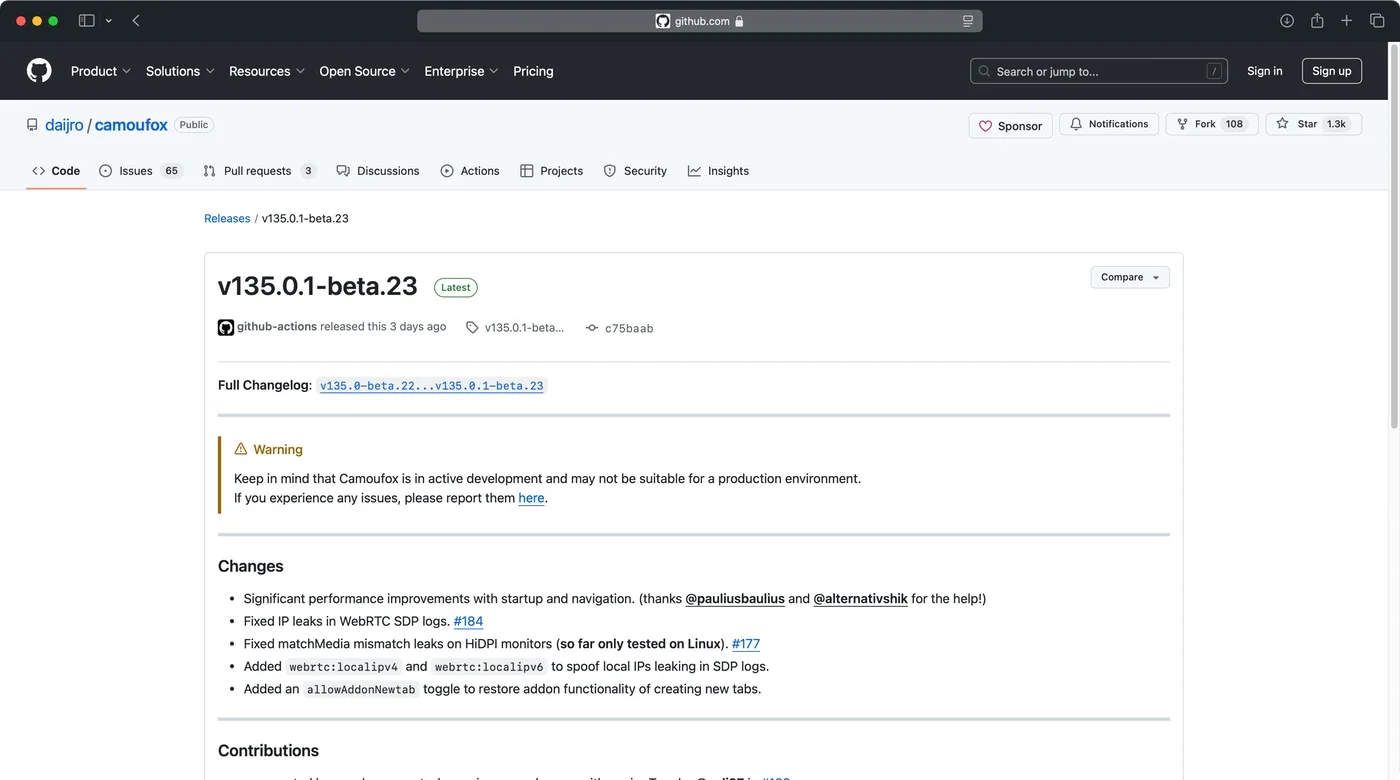Open the Resources dropdown

tap(267, 71)
